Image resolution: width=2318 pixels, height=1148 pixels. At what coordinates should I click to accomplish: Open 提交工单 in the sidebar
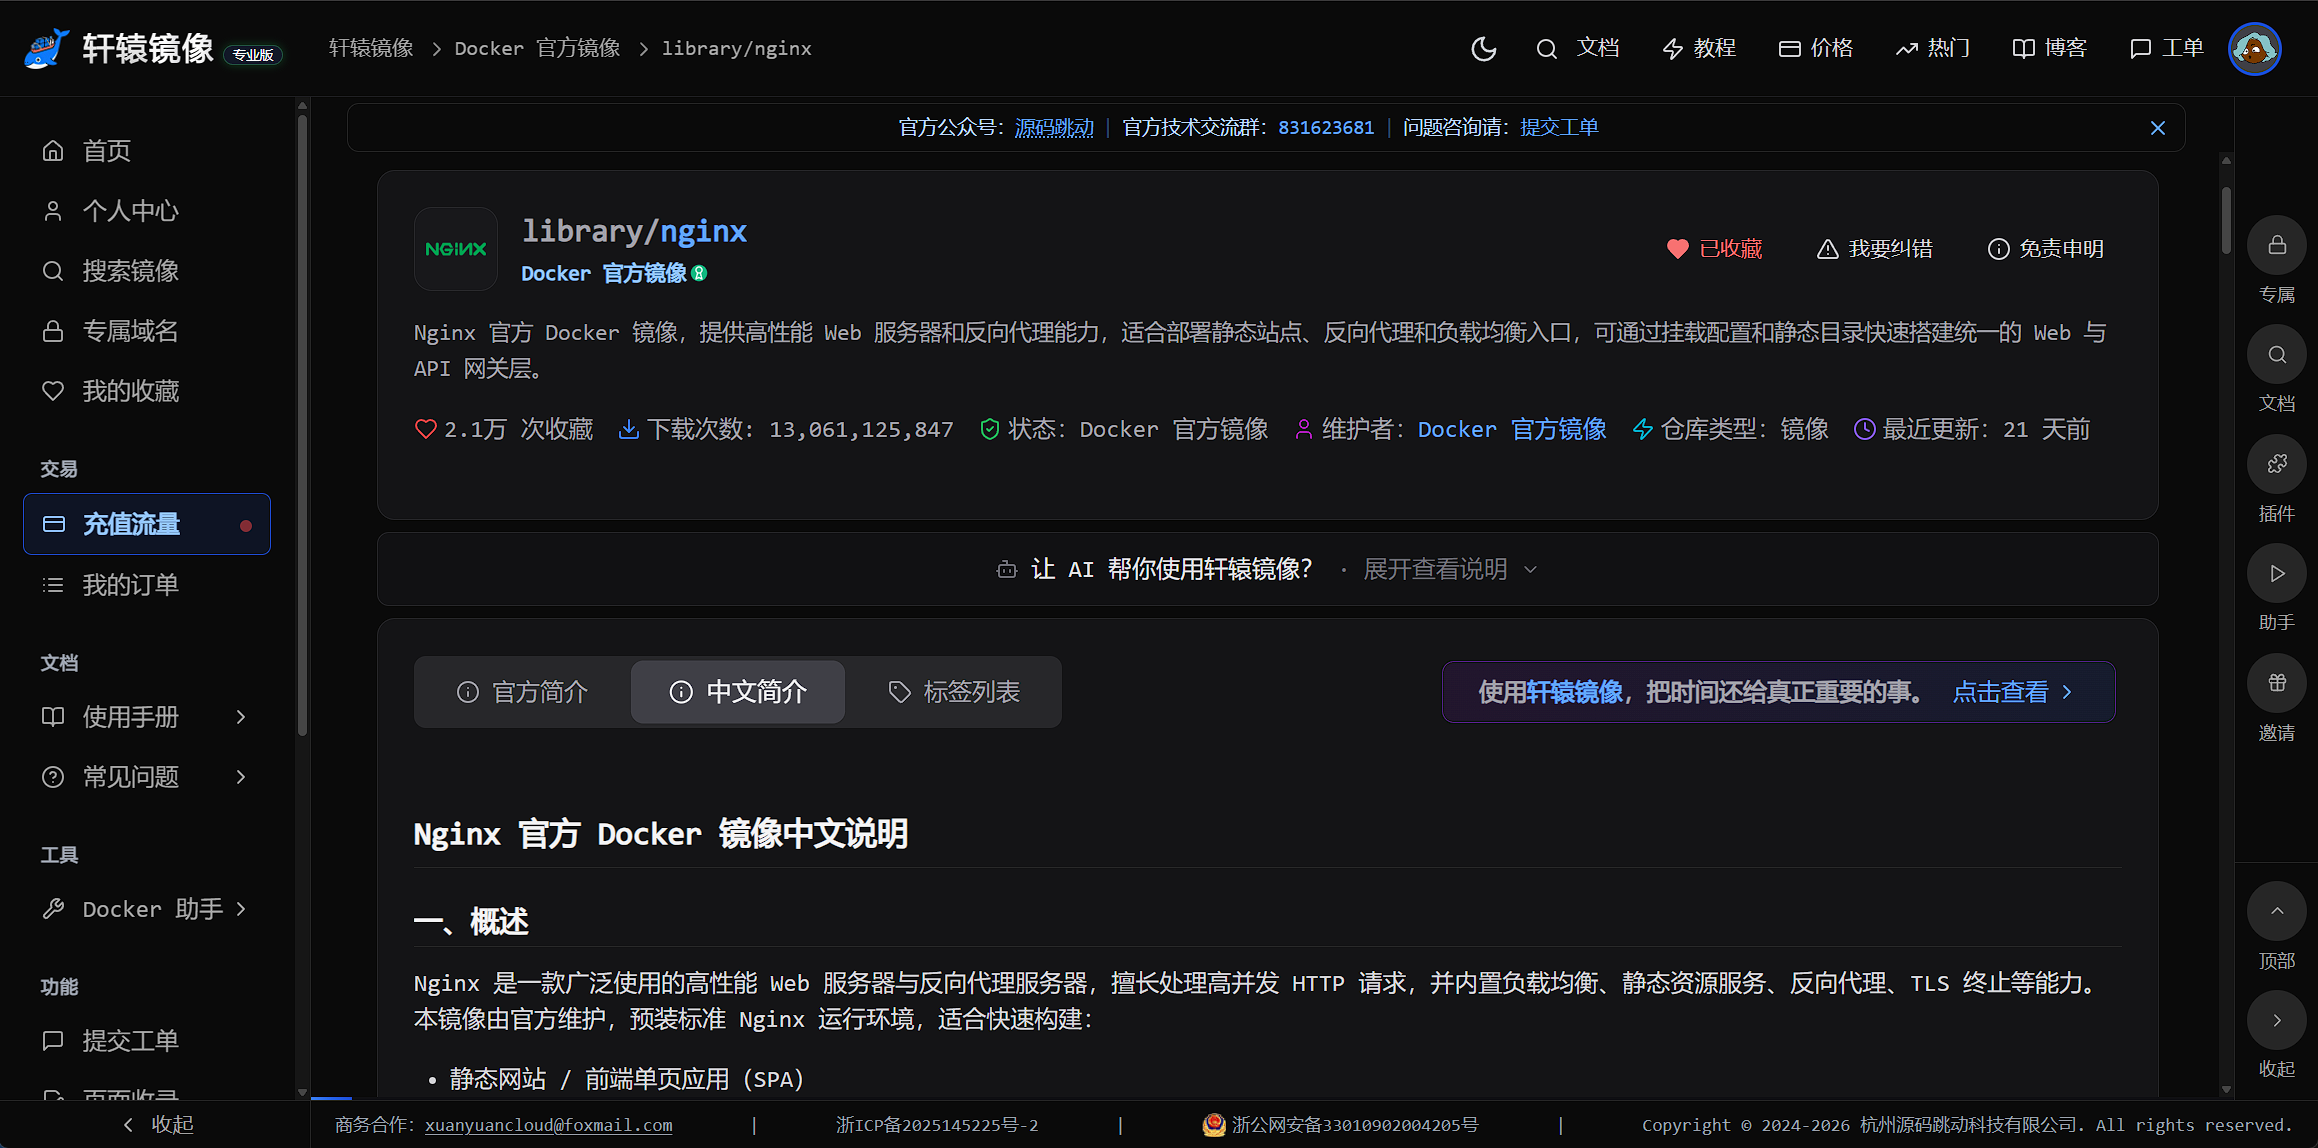pos(147,1041)
